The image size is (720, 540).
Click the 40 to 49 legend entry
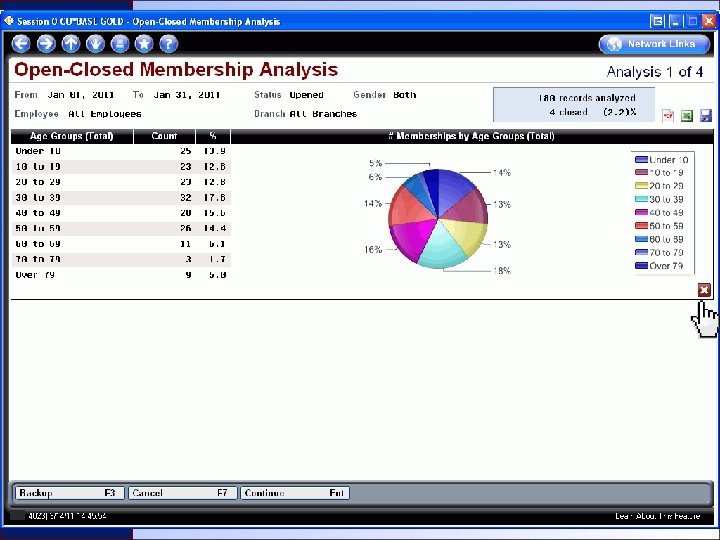[x=659, y=213]
